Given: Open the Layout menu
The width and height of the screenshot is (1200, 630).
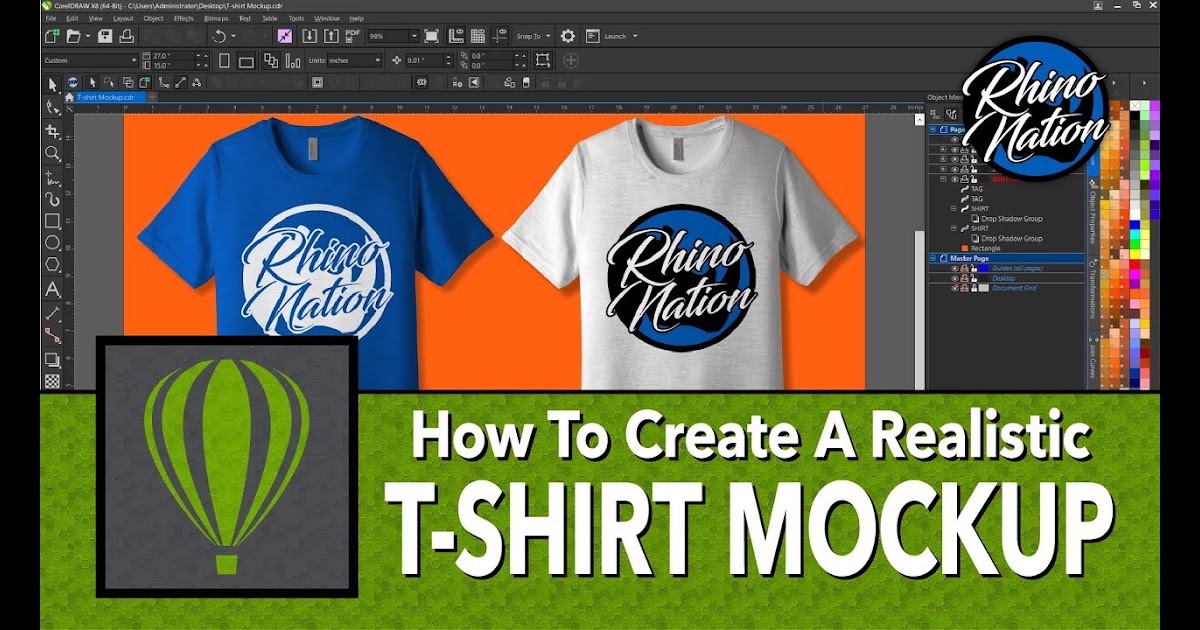Looking at the screenshot, I should pyautogui.click(x=123, y=18).
